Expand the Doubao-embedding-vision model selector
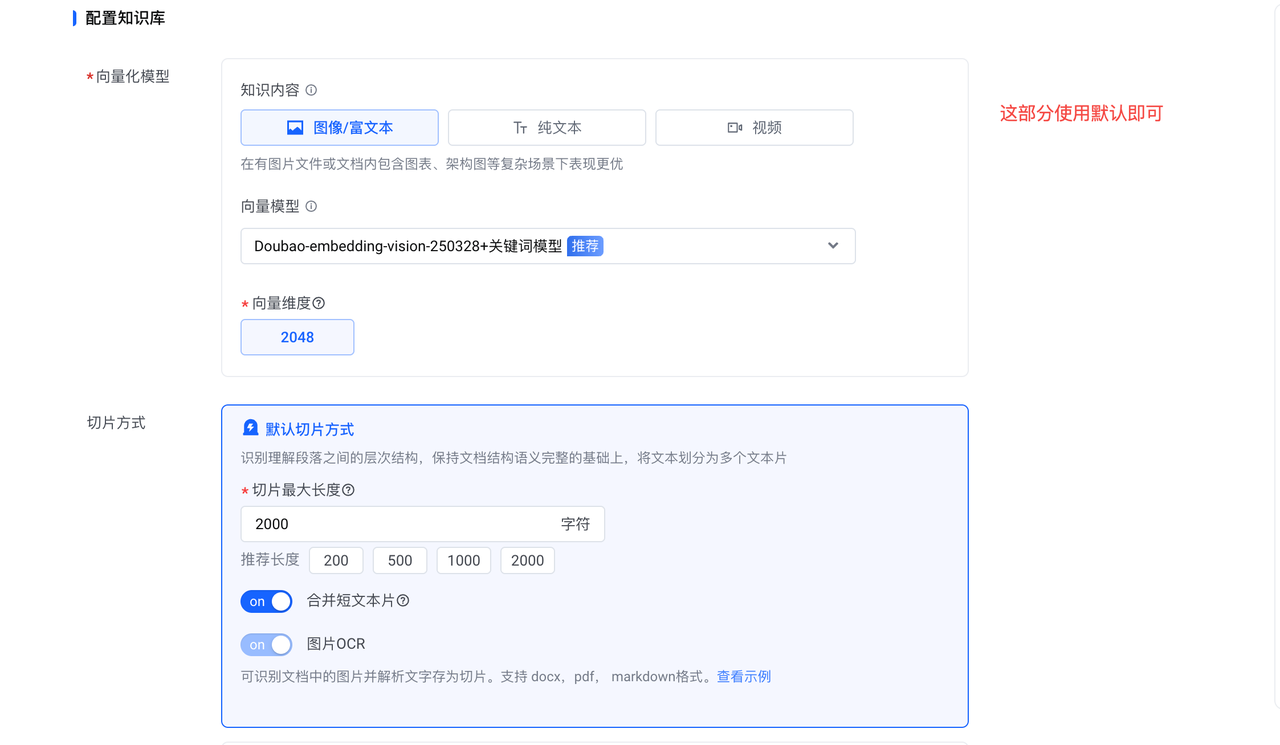1280x745 pixels. pyautogui.click(x=547, y=246)
